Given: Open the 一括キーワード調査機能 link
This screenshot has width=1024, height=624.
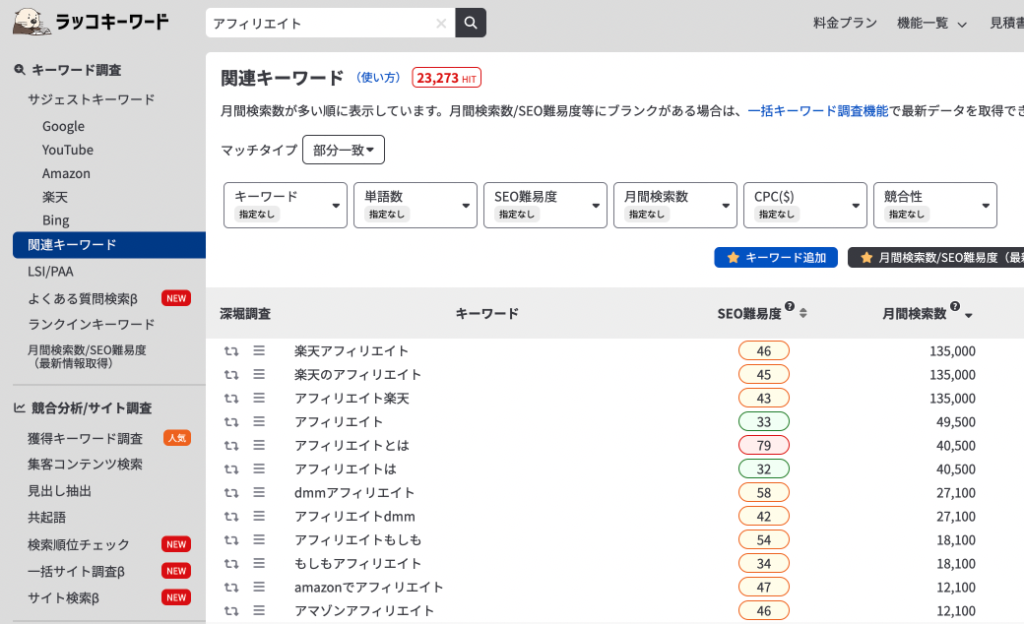Looking at the screenshot, I should [x=817, y=111].
